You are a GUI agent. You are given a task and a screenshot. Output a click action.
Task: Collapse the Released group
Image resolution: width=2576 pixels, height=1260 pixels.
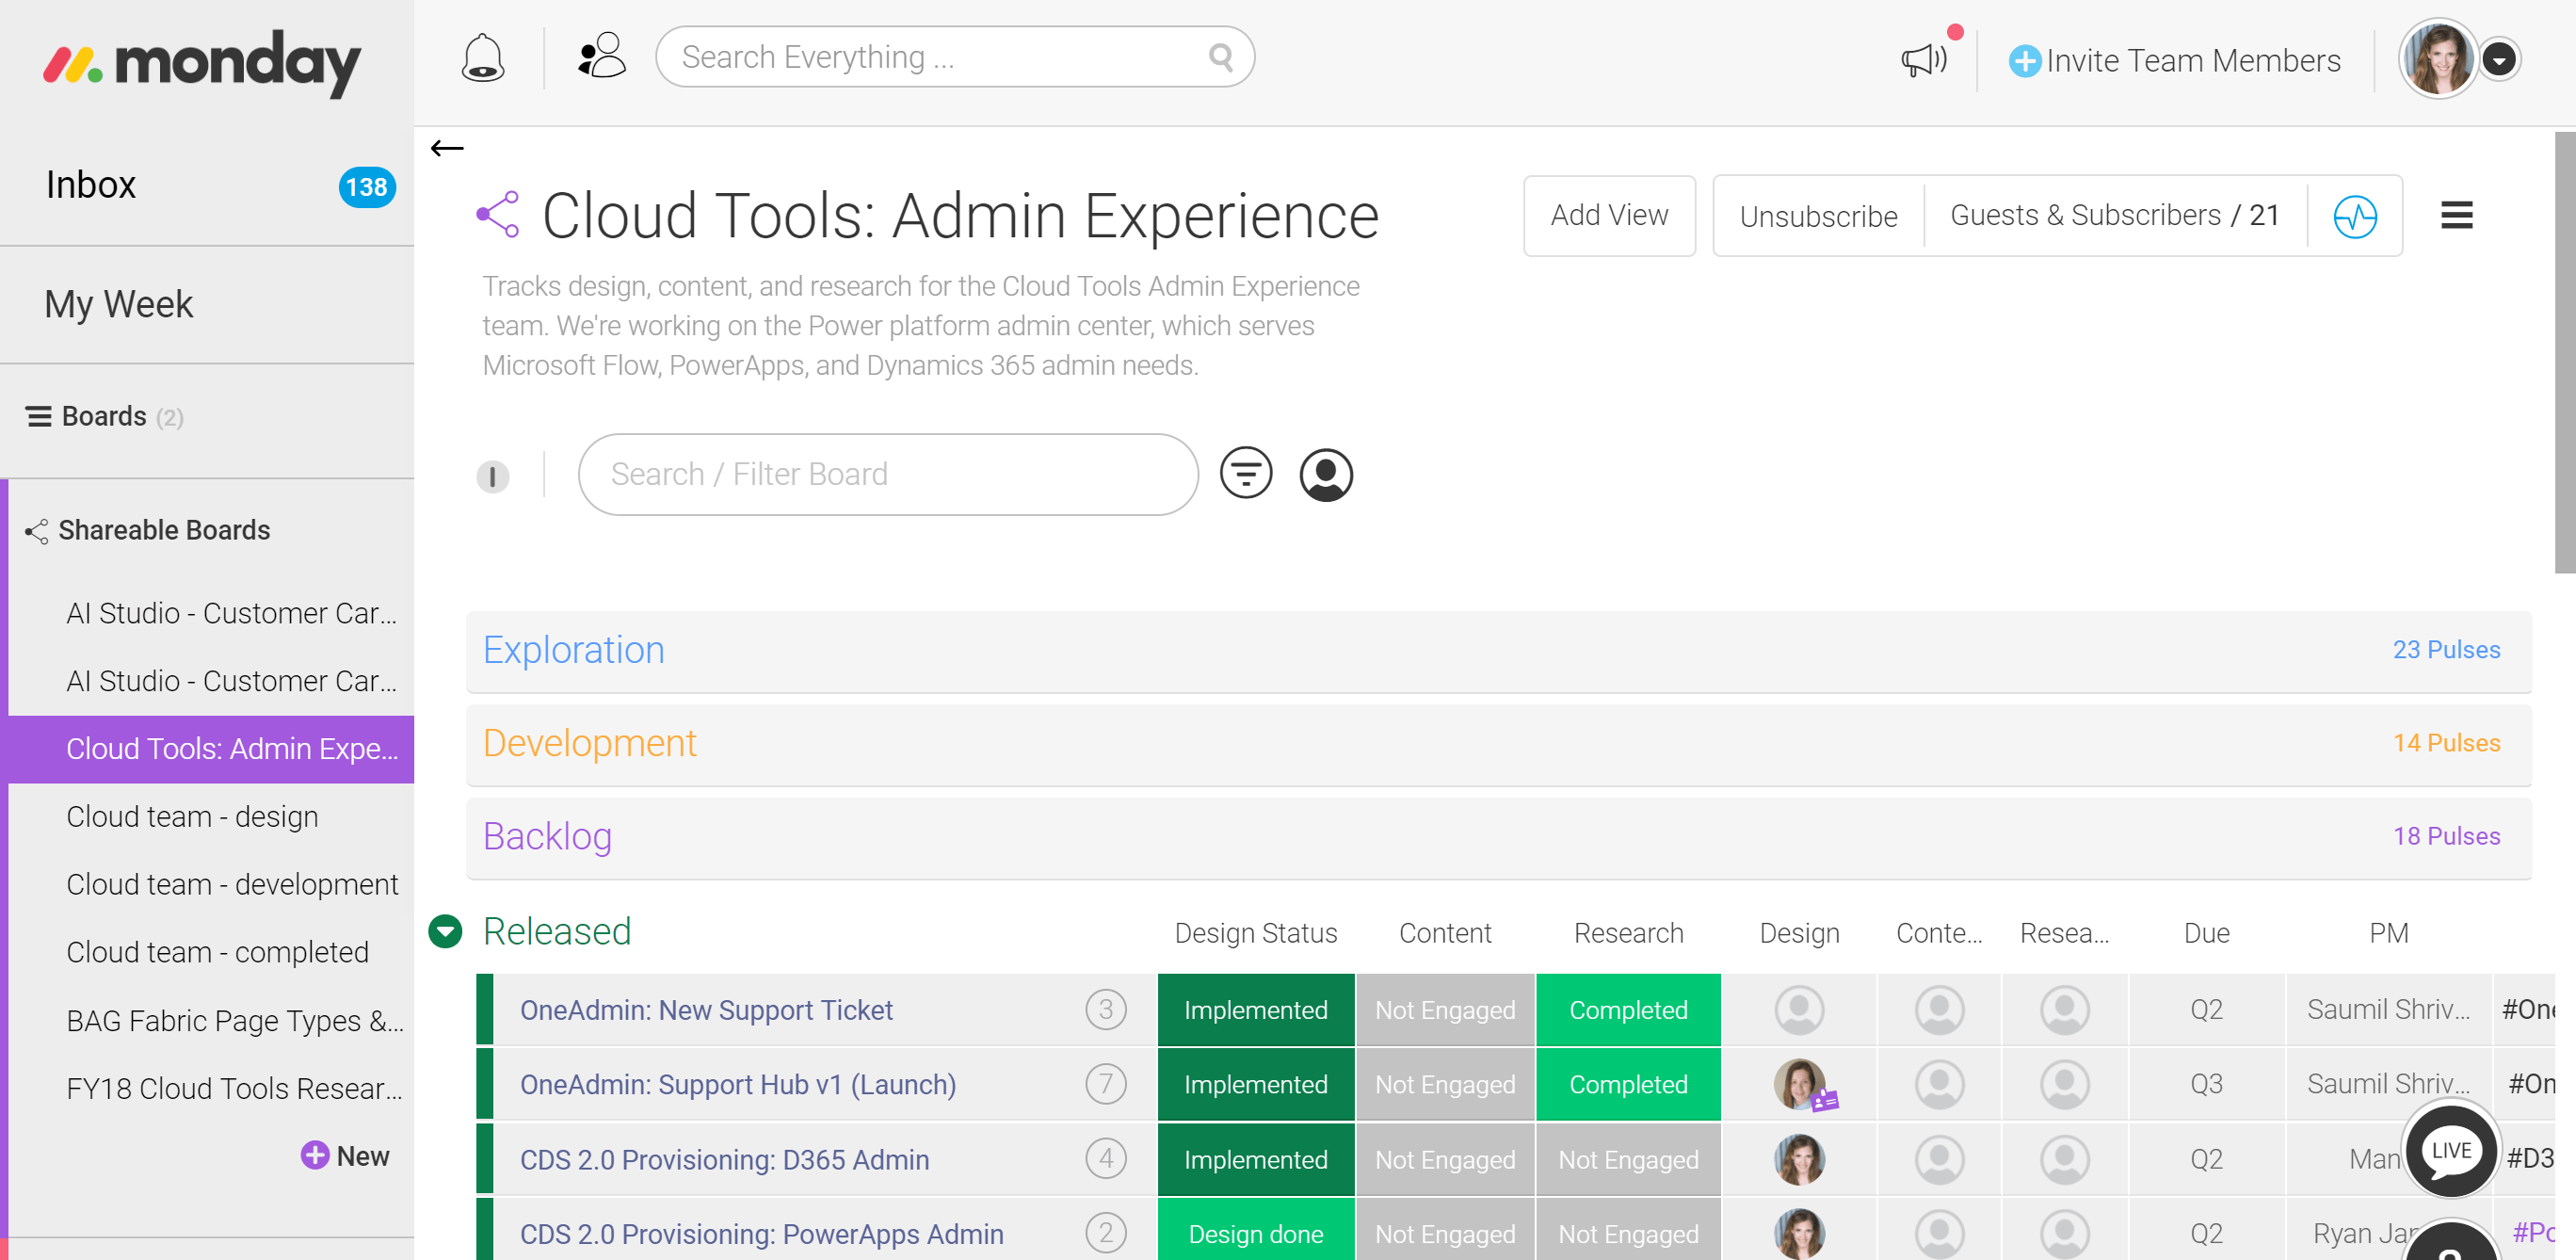(445, 931)
